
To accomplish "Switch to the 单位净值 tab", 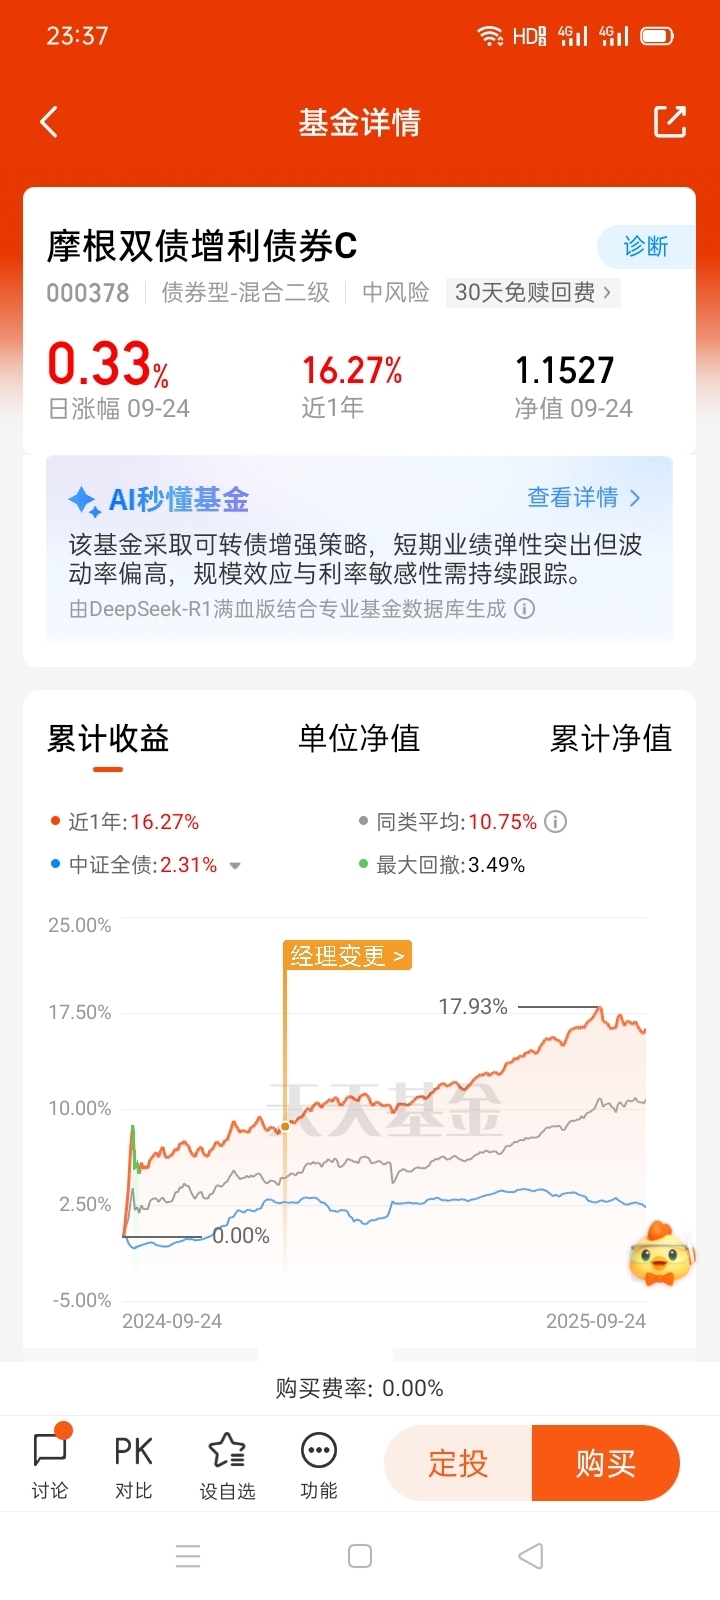I will coord(359,739).
